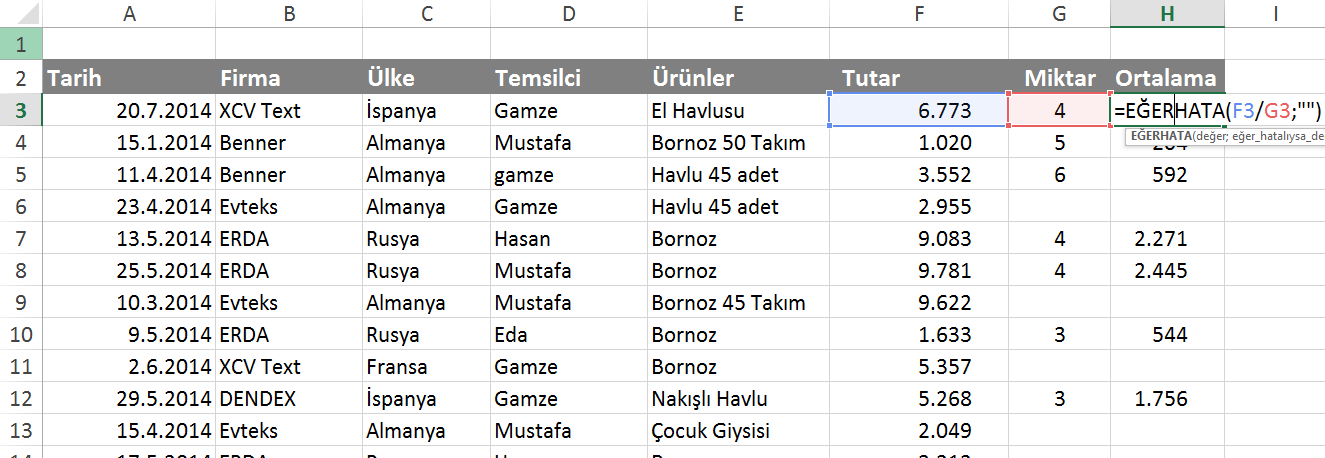Click the Ortalama header cell
Screen dimensions: 1325x458
1166,78
